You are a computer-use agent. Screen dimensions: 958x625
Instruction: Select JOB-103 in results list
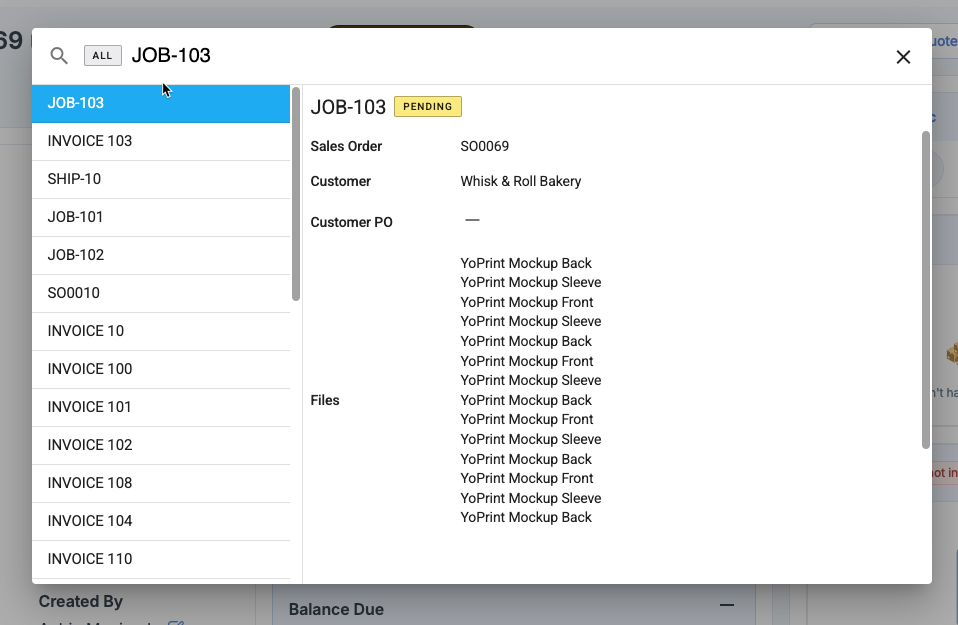[x=161, y=103]
